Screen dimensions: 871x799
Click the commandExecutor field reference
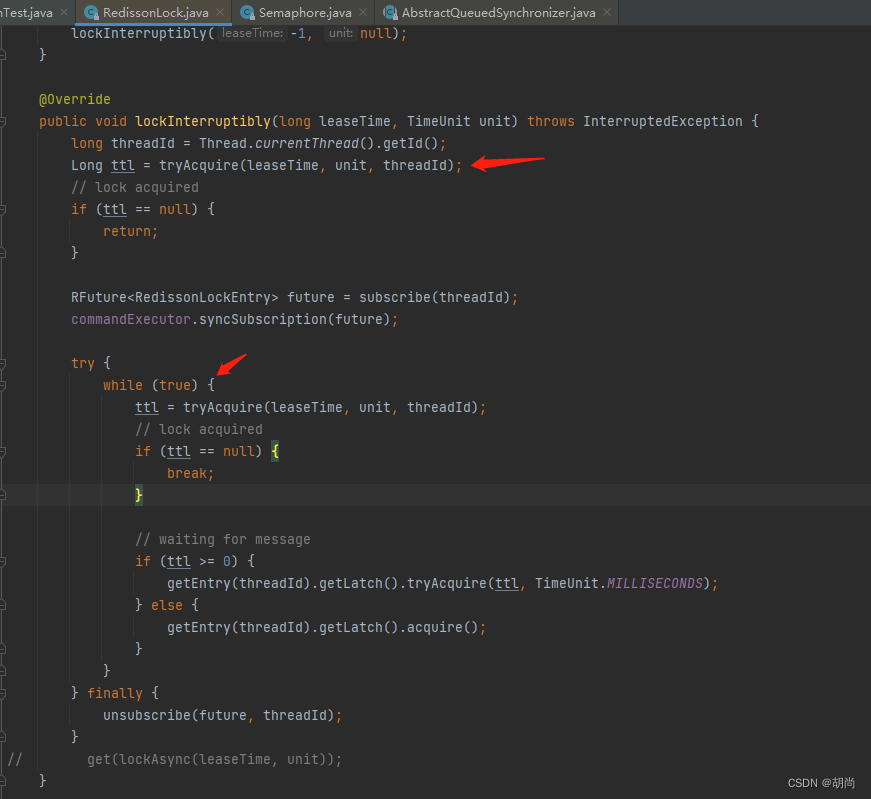click(131, 319)
